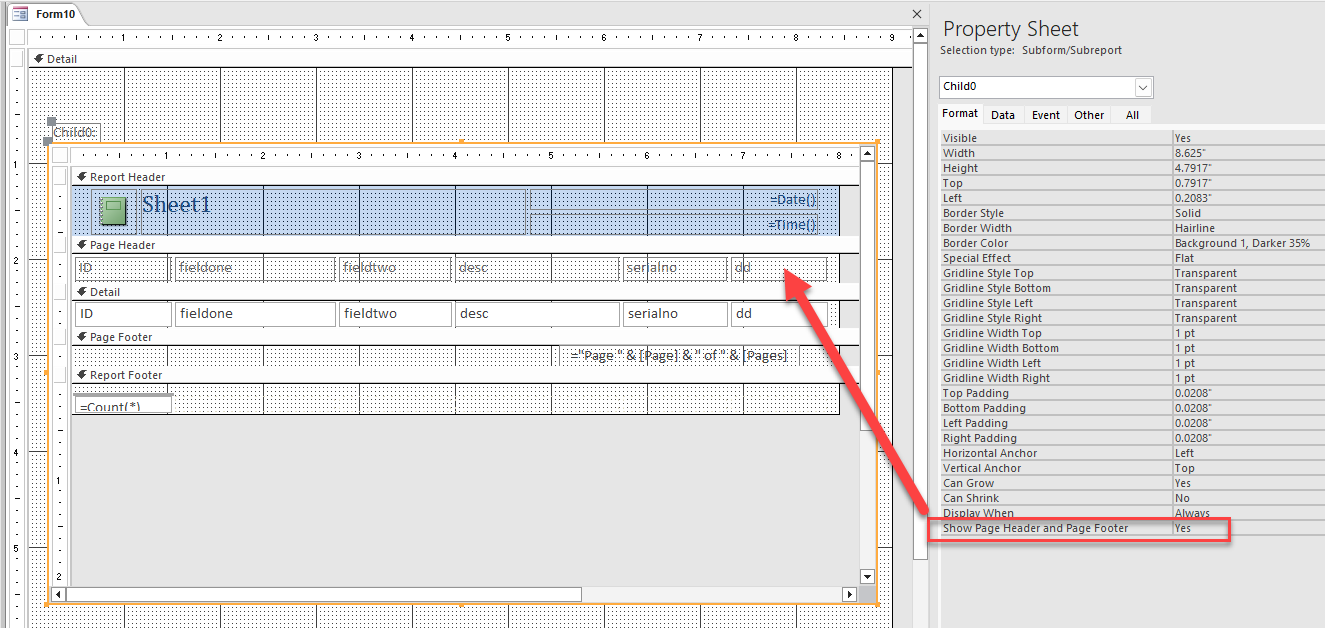Image resolution: width=1325 pixels, height=628 pixels.
Task: Click the Border Color value field
Action: (1248, 243)
